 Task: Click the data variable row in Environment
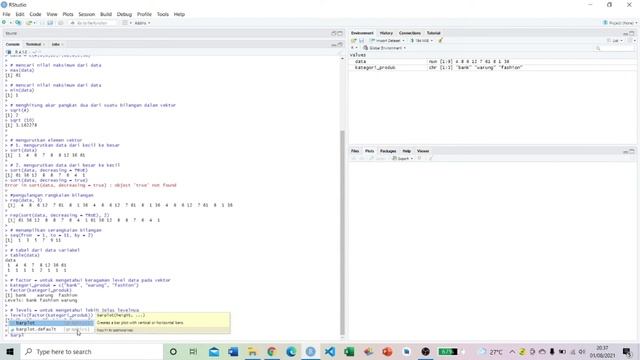click(493, 62)
